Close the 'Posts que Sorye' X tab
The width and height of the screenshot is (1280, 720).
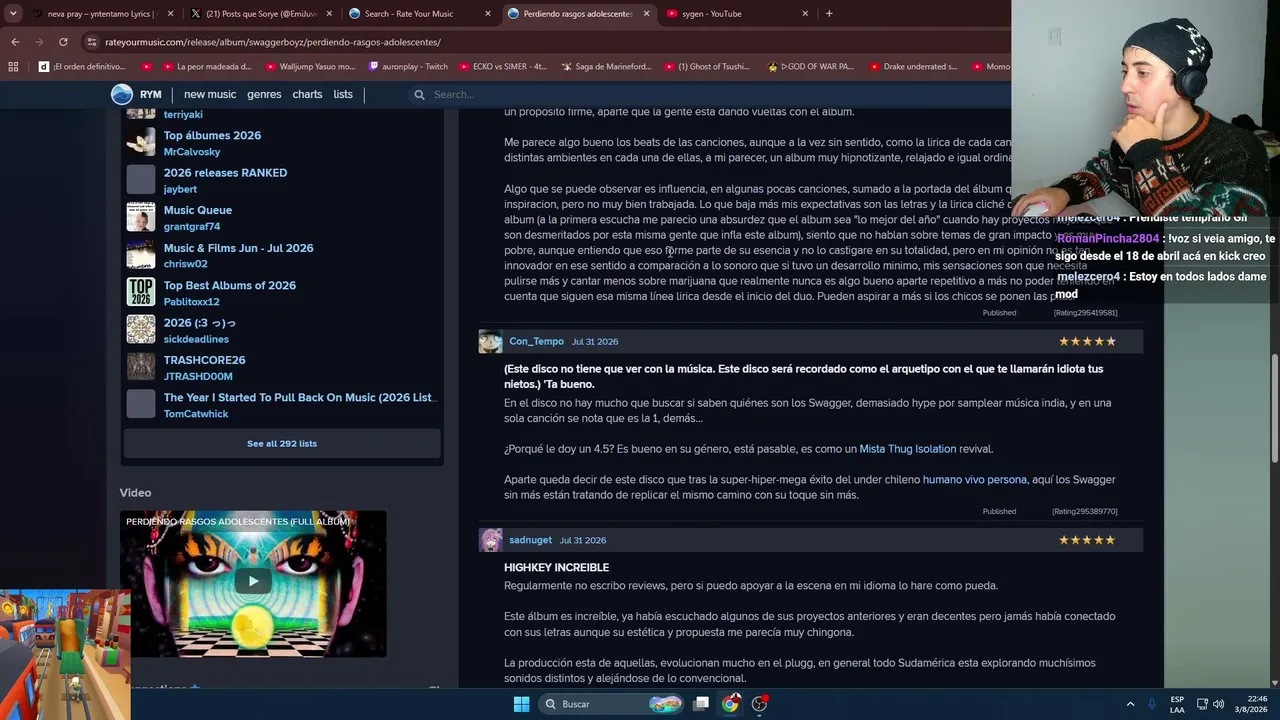pos(329,14)
